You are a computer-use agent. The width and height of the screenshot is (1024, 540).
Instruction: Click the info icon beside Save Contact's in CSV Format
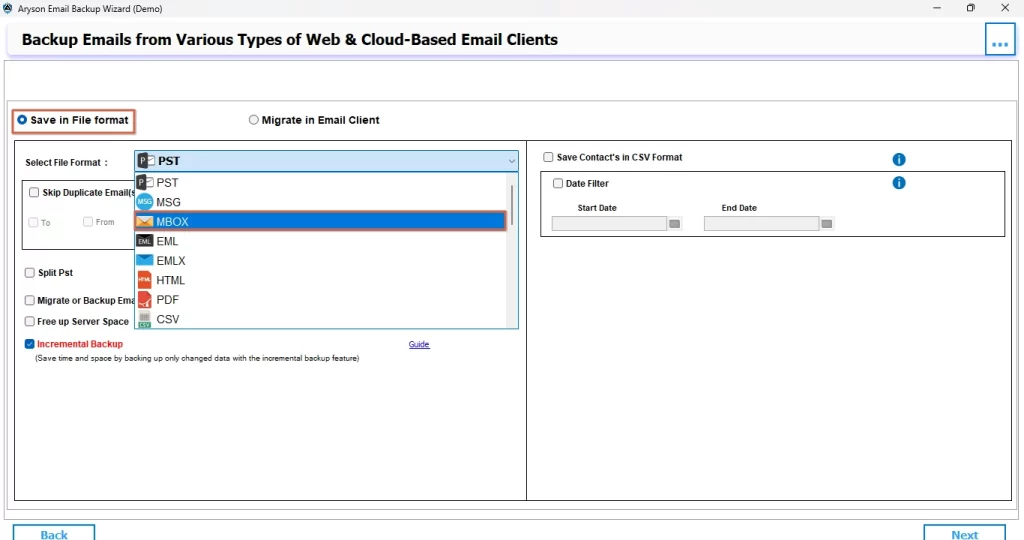tap(899, 159)
